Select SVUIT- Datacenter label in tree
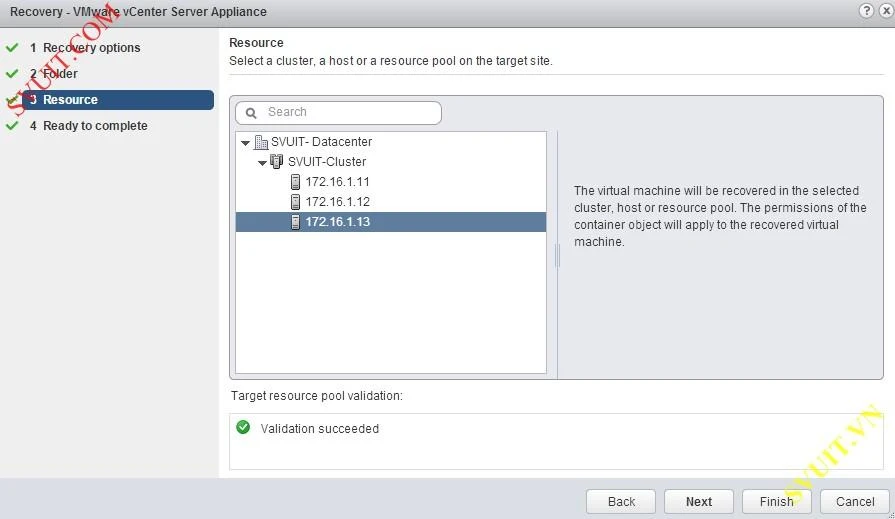 pos(321,142)
